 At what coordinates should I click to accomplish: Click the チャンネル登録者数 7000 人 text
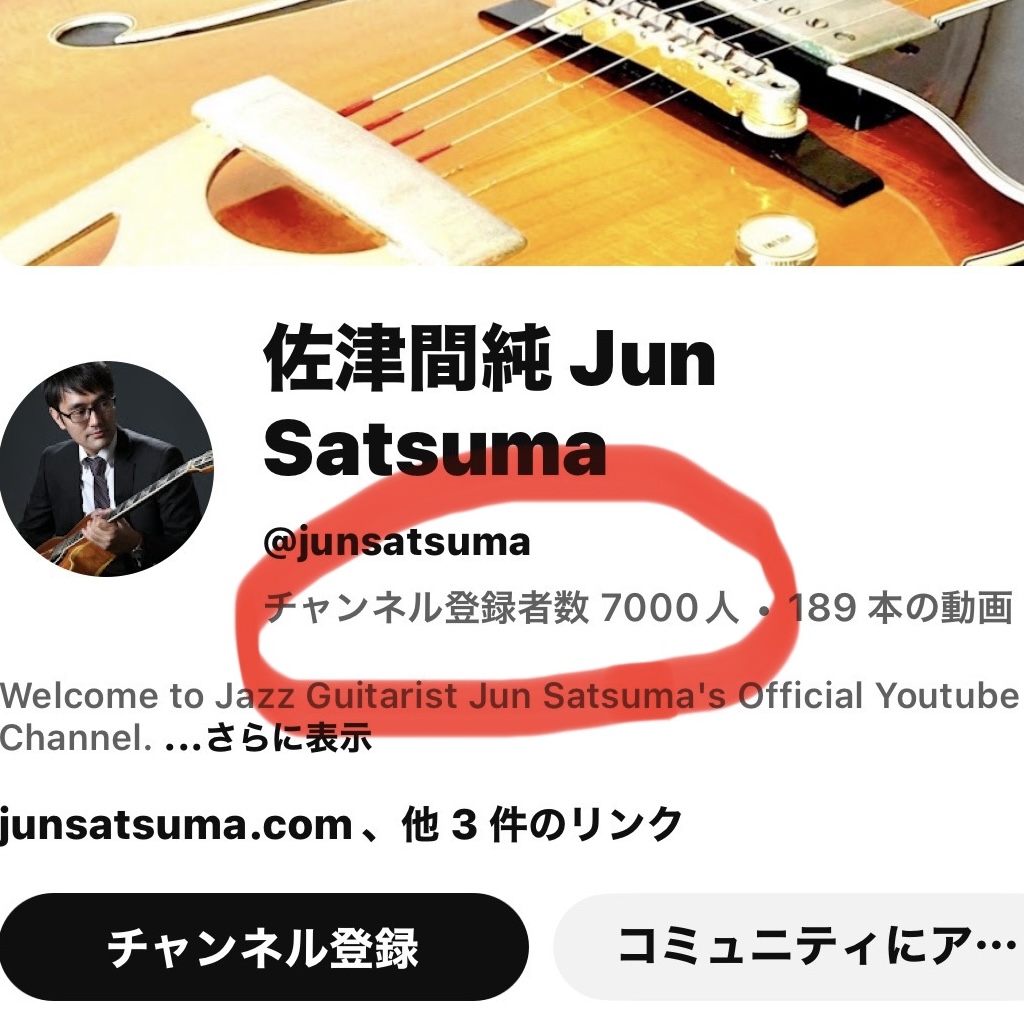coord(502,607)
